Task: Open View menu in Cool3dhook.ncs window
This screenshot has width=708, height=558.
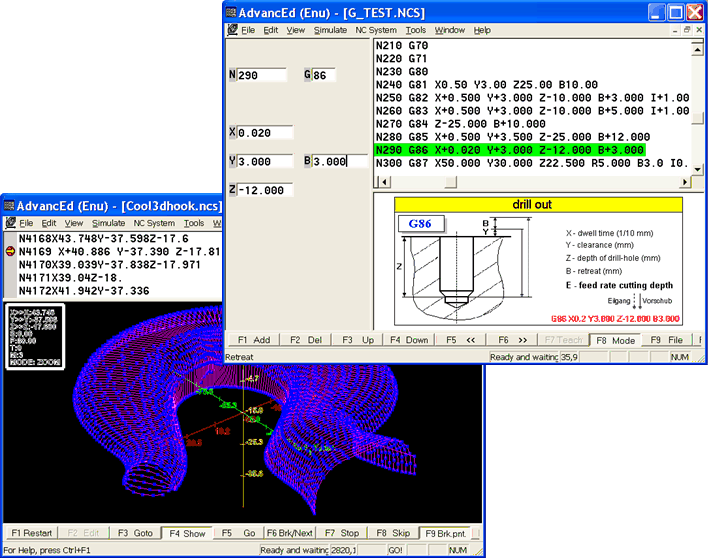Action: [74, 223]
